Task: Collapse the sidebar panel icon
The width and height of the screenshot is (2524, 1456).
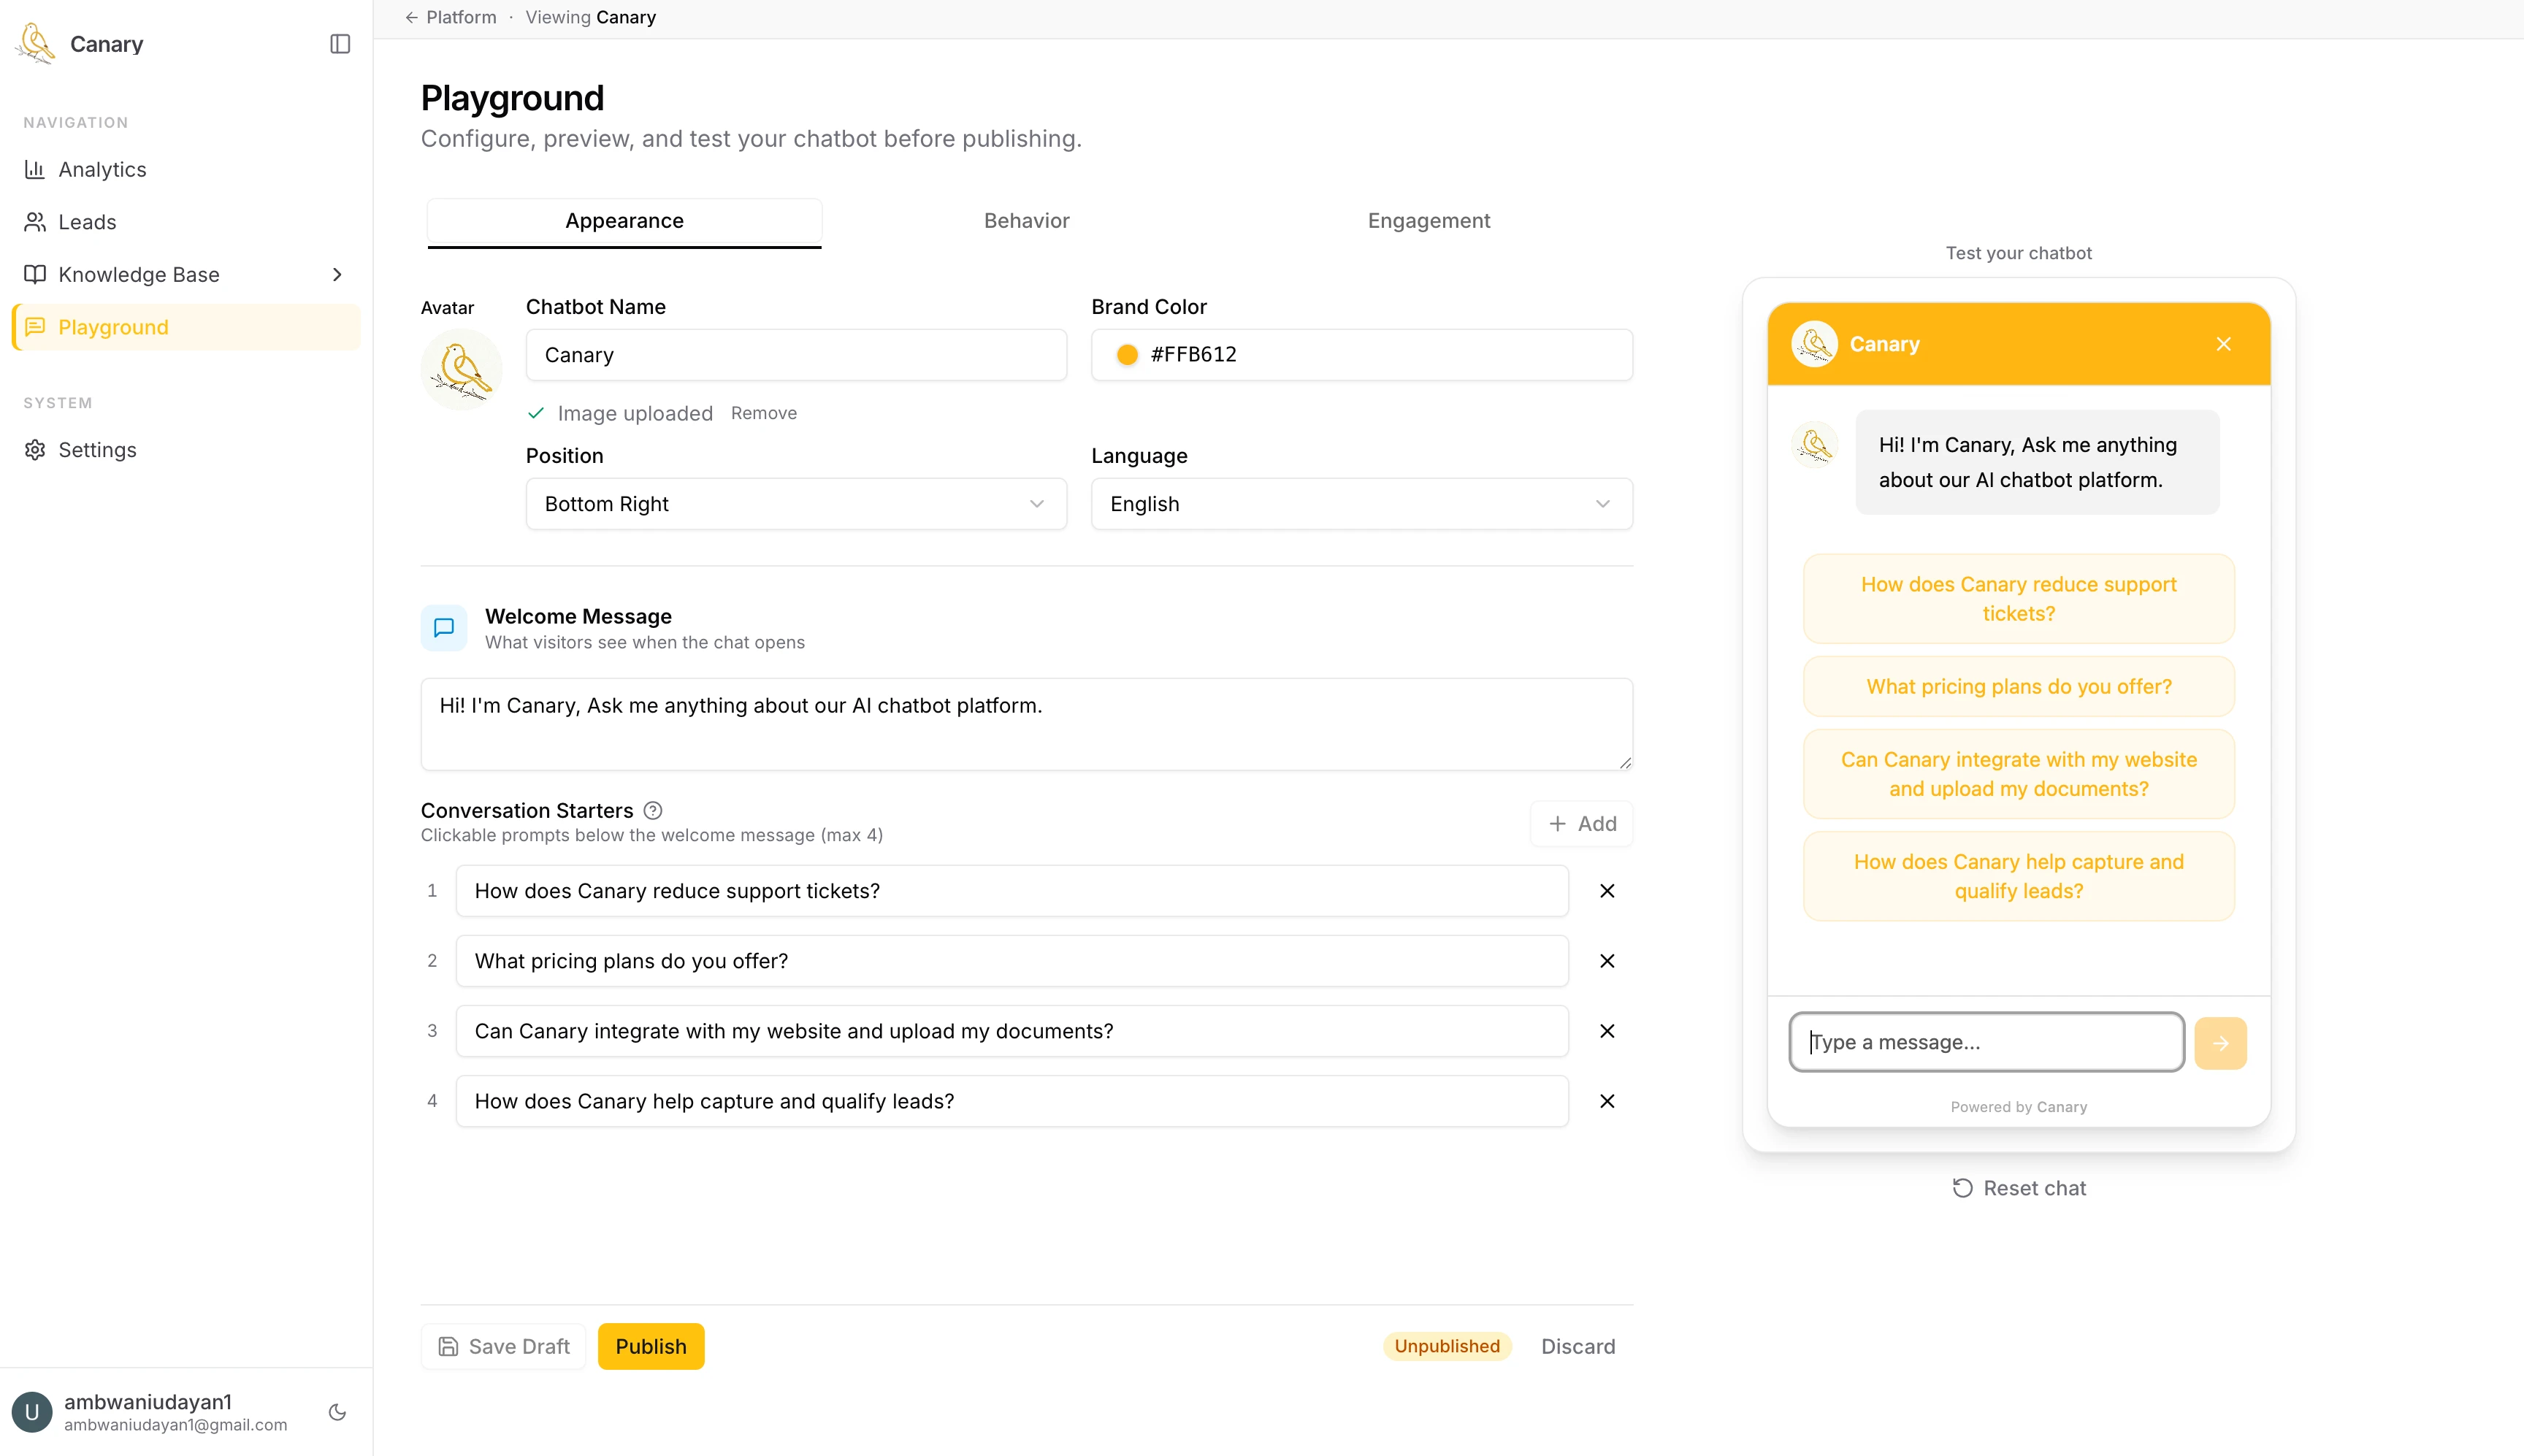Action: [x=340, y=44]
